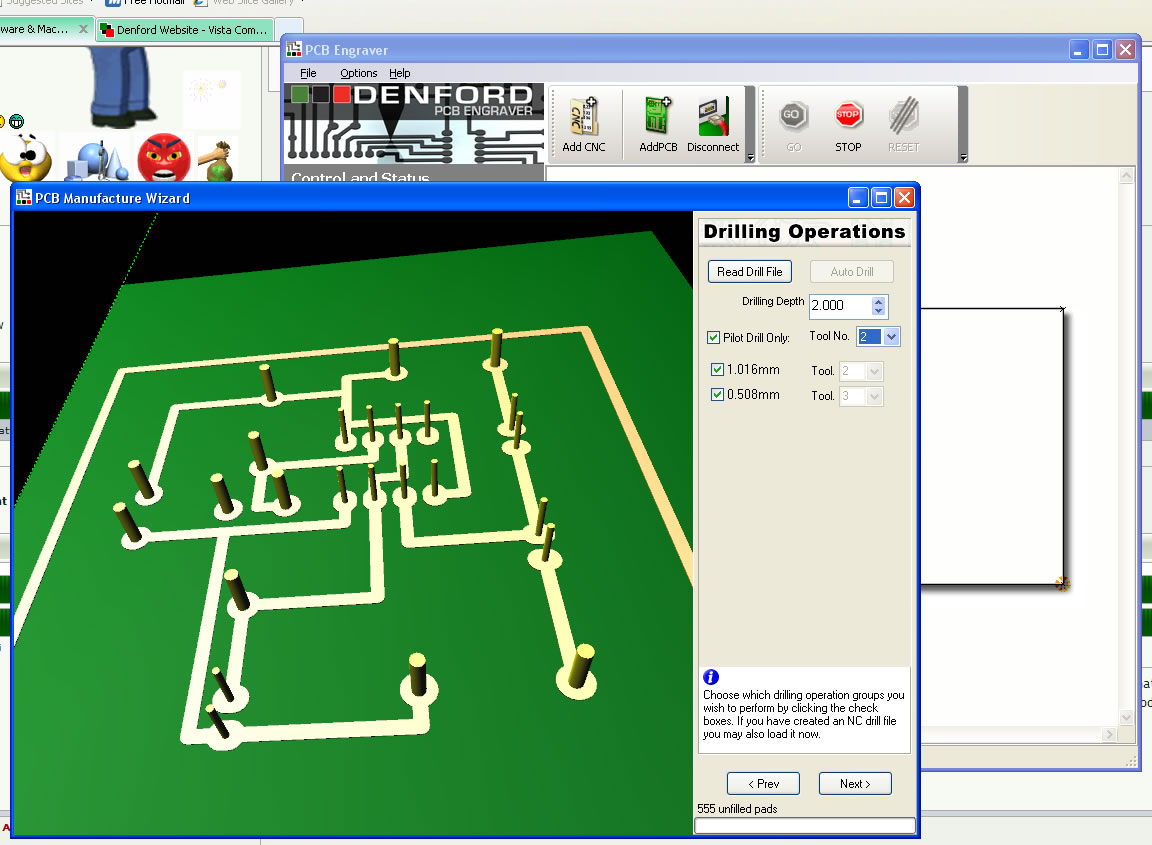Open the File menu in PCB Engraver
The width and height of the screenshot is (1152, 845).
308,73
